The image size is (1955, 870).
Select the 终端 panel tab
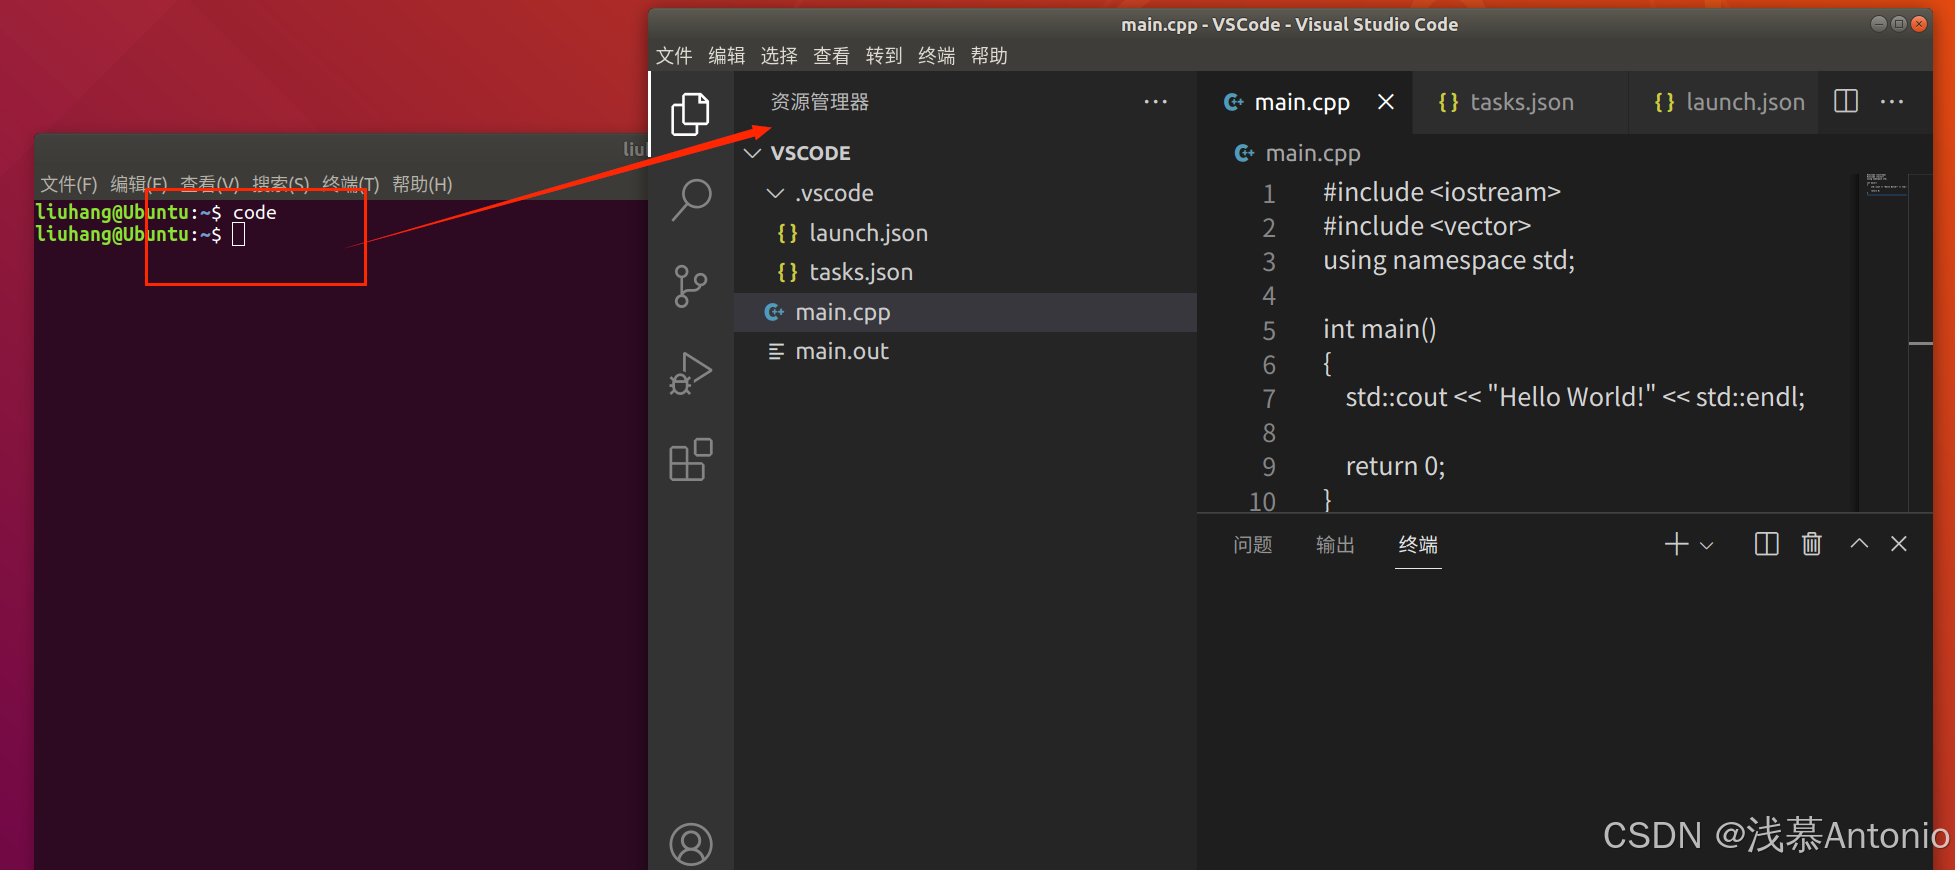[1418, 545]
